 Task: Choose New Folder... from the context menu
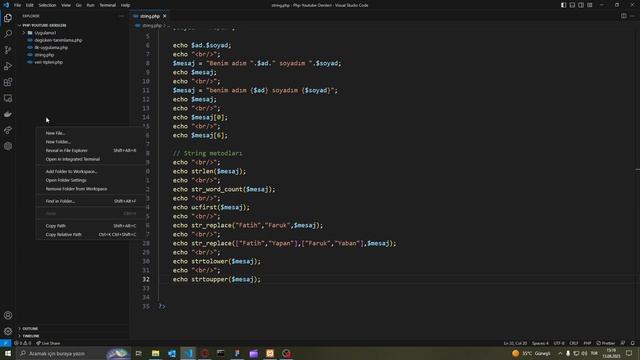click(90, 142)
